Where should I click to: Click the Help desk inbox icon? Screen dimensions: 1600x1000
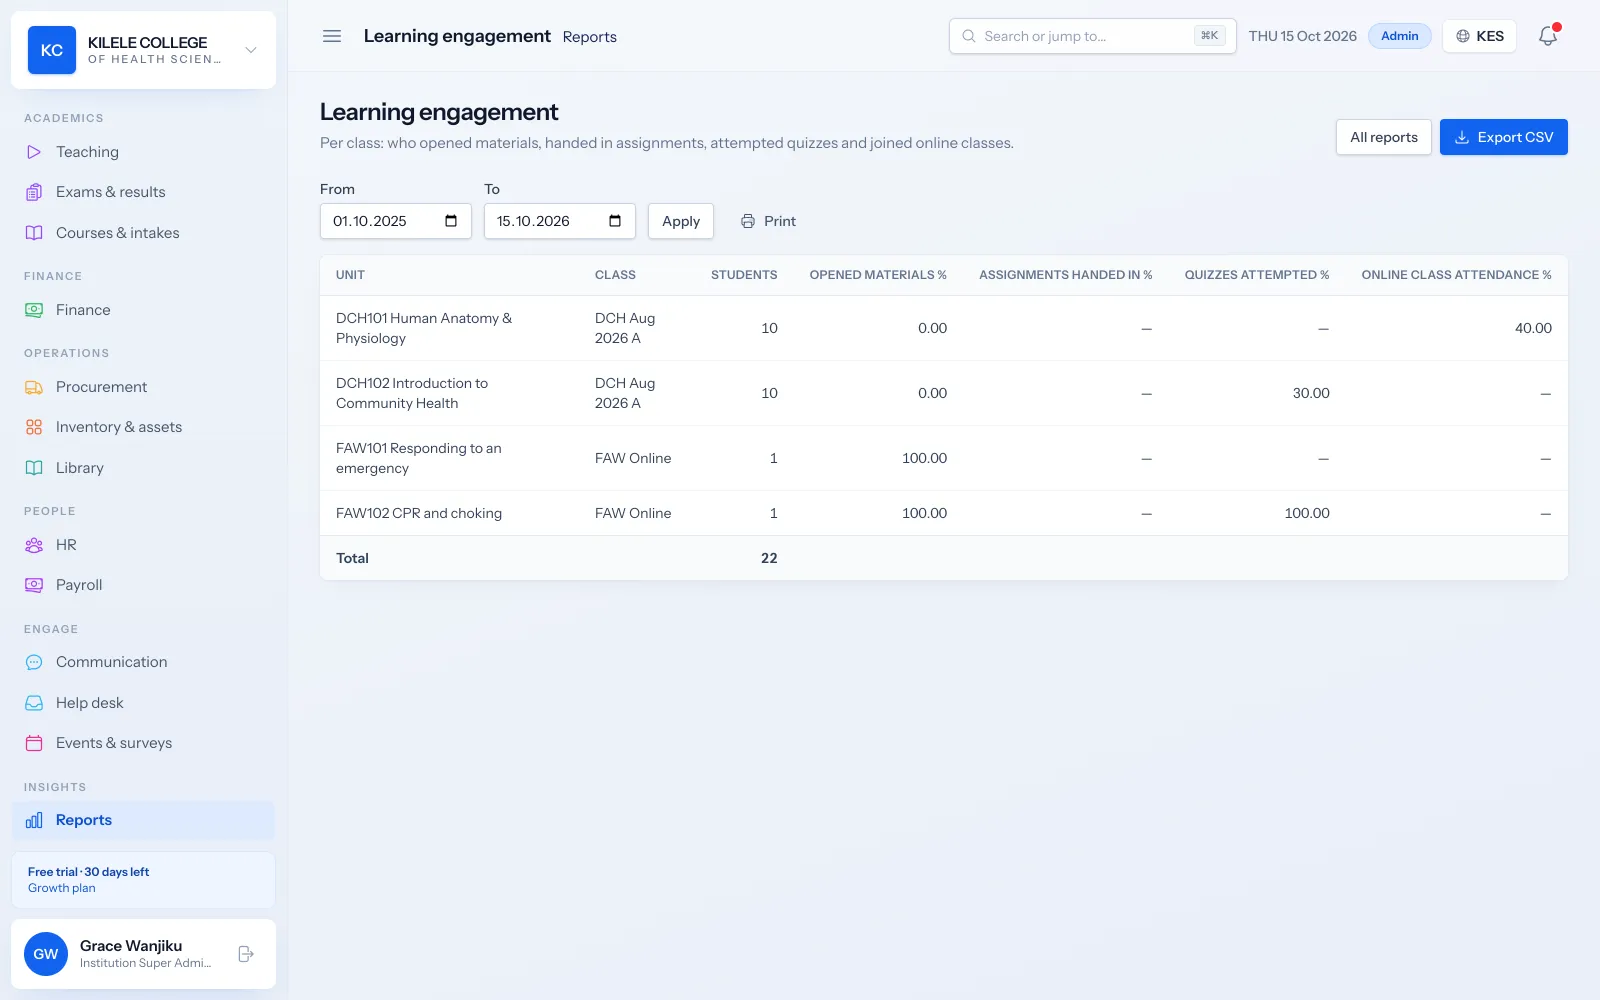click(34, 703)
